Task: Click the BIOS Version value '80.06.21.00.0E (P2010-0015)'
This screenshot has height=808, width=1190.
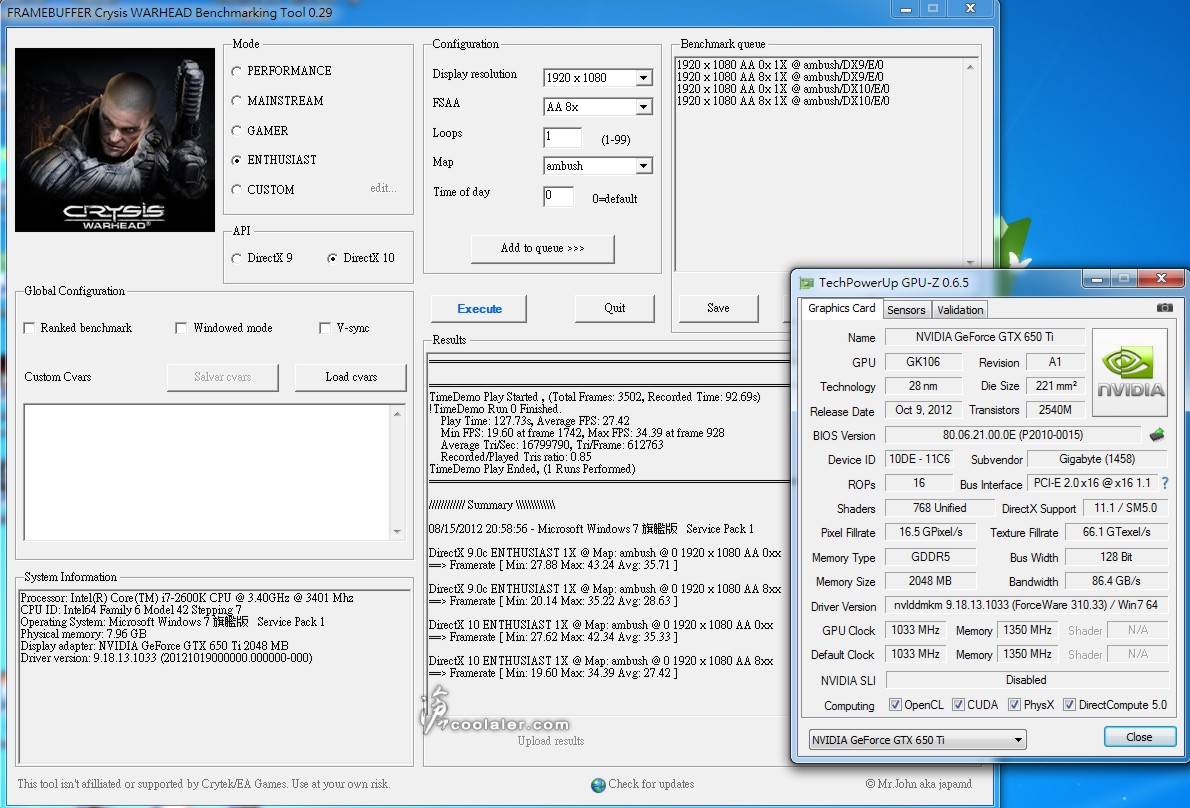Action: 1013,435
